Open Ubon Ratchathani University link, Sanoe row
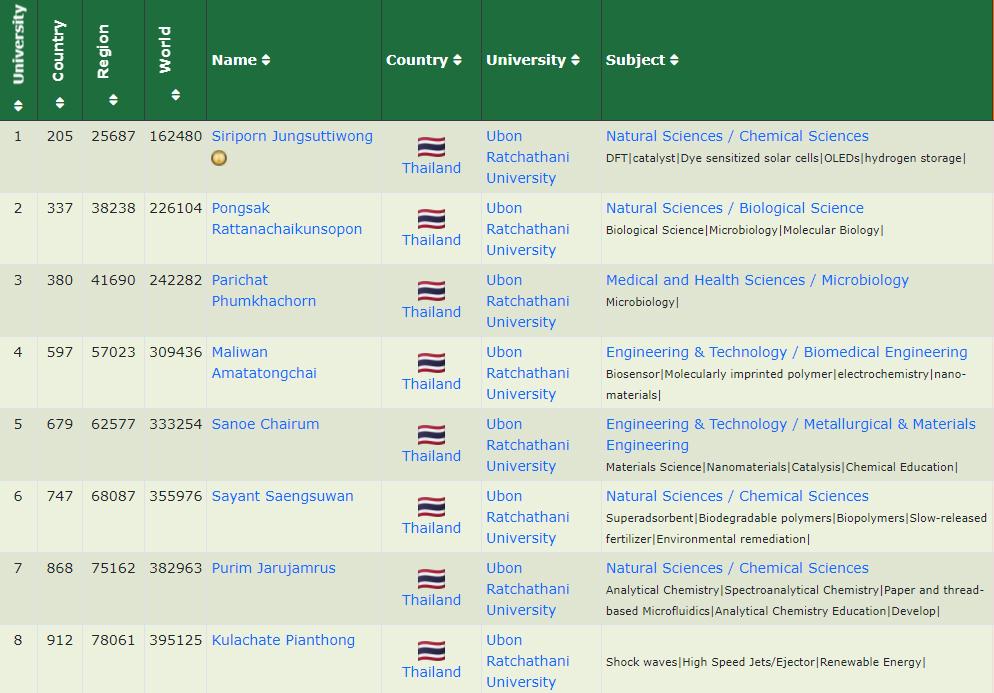 [527, 445]
